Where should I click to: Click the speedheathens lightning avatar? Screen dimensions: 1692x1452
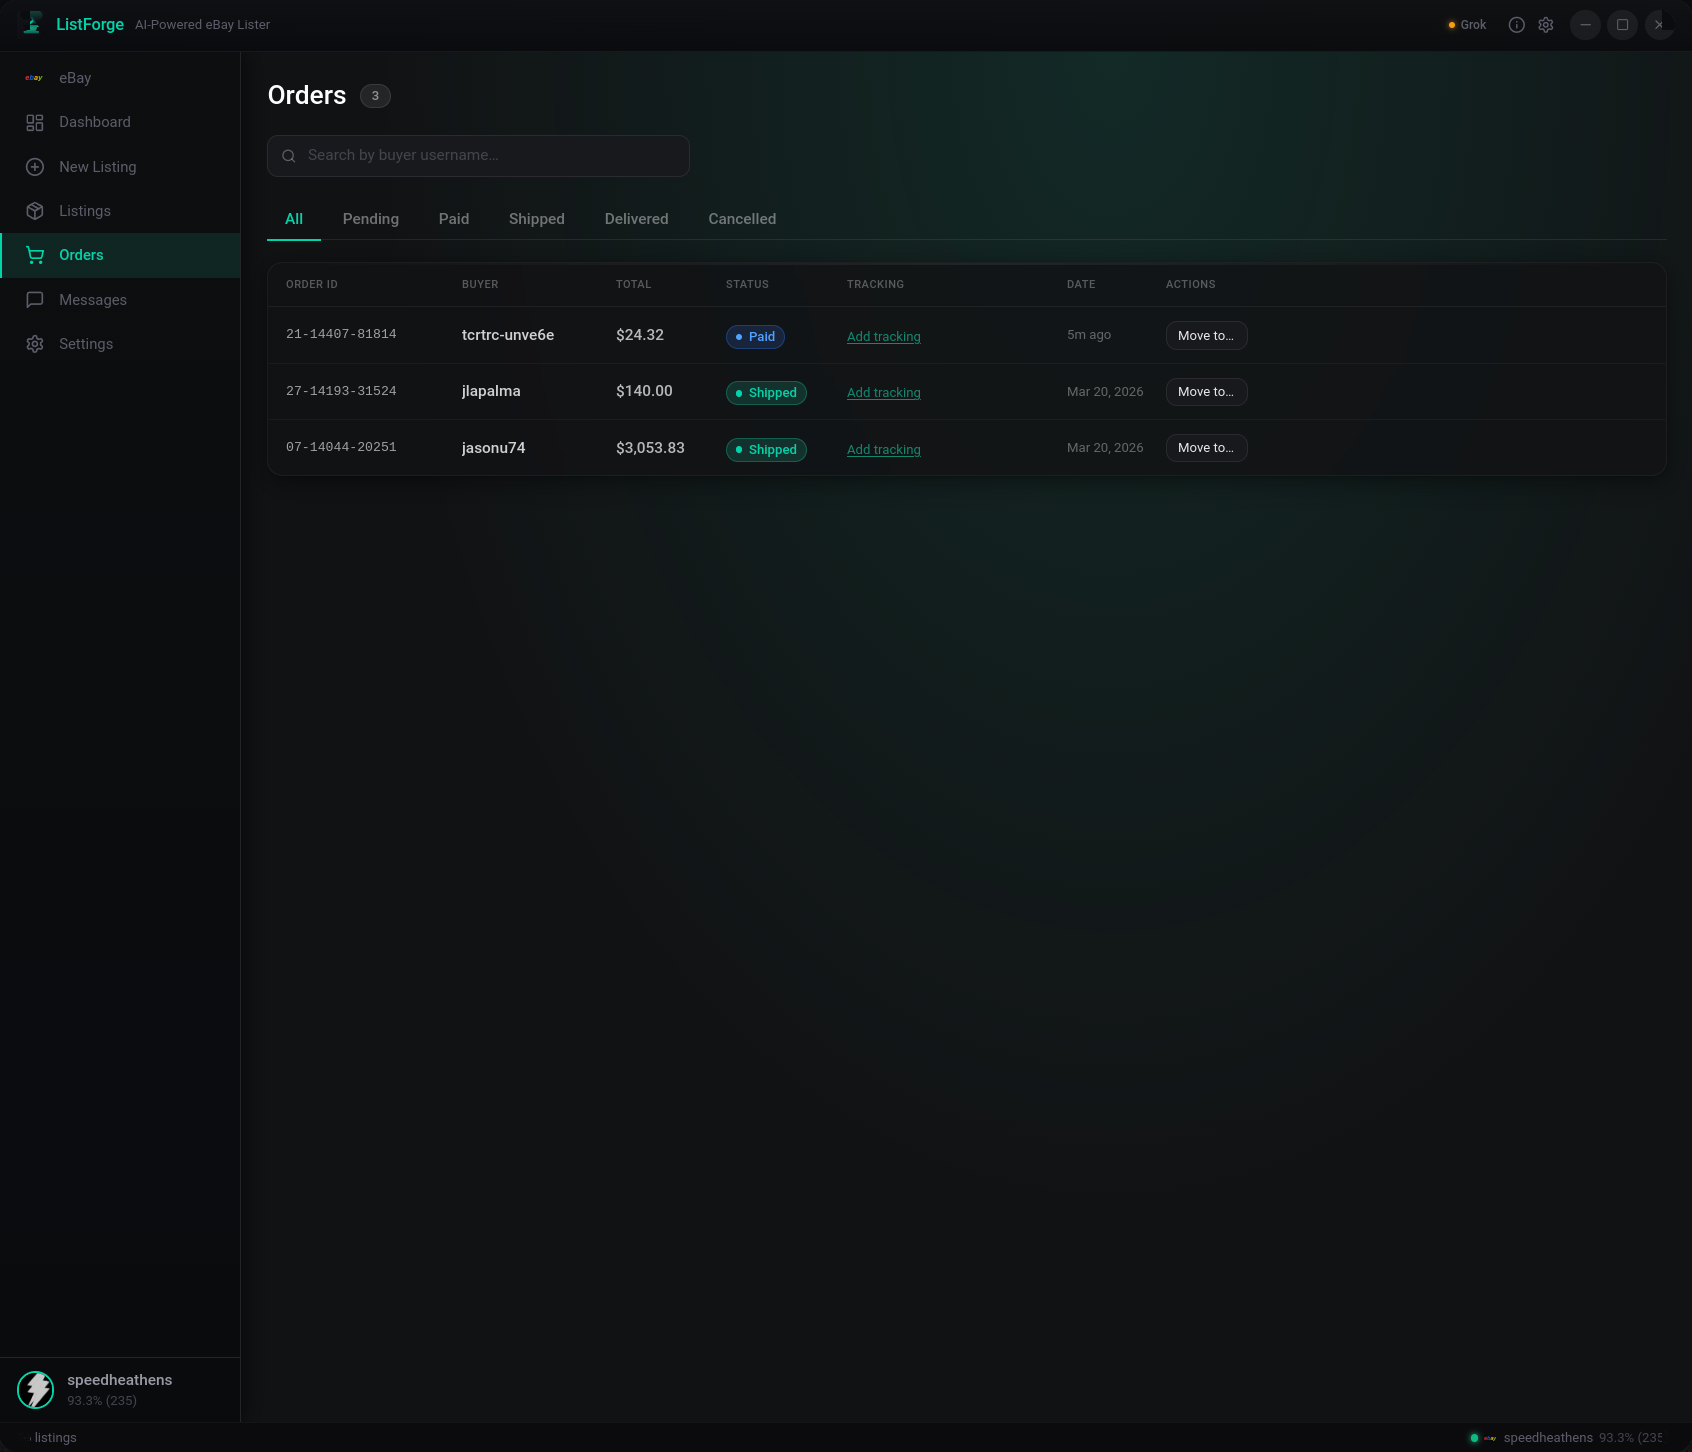36,1390
